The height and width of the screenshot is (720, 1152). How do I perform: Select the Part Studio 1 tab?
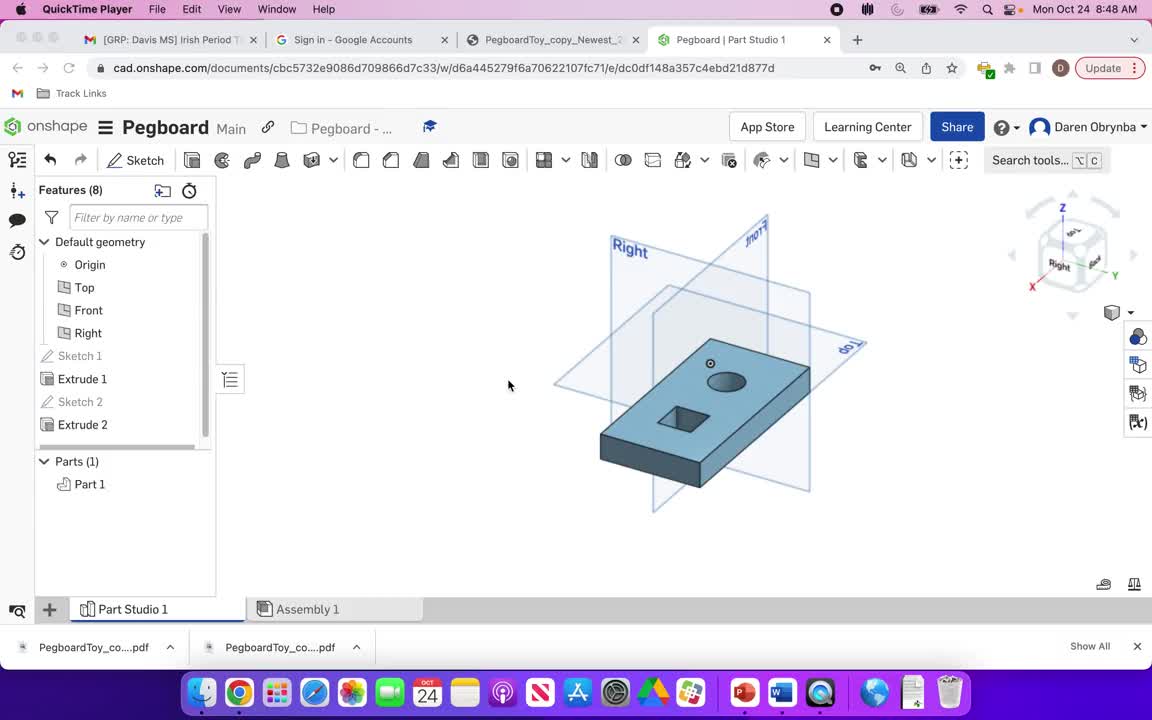pos(157,609)
